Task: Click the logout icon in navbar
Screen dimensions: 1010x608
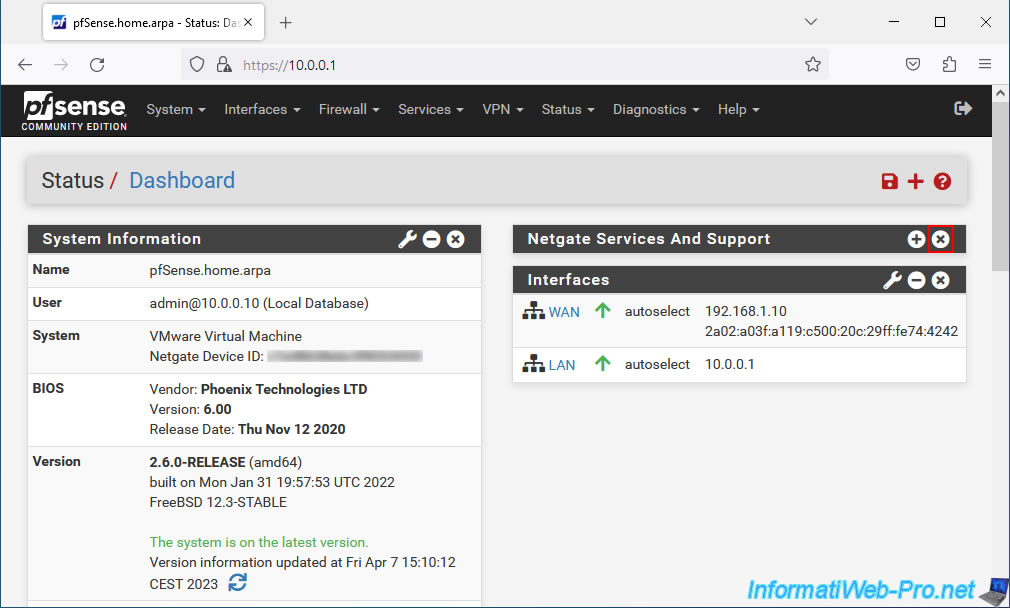Action: pos(962,108)
